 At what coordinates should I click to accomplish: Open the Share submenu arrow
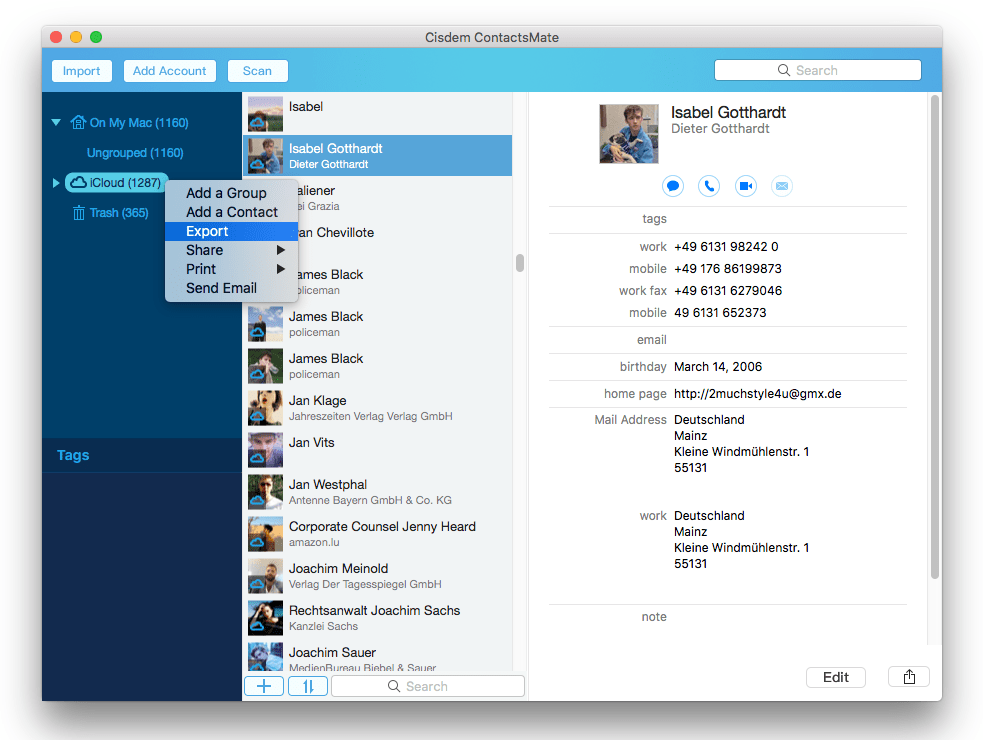point(281,250)
